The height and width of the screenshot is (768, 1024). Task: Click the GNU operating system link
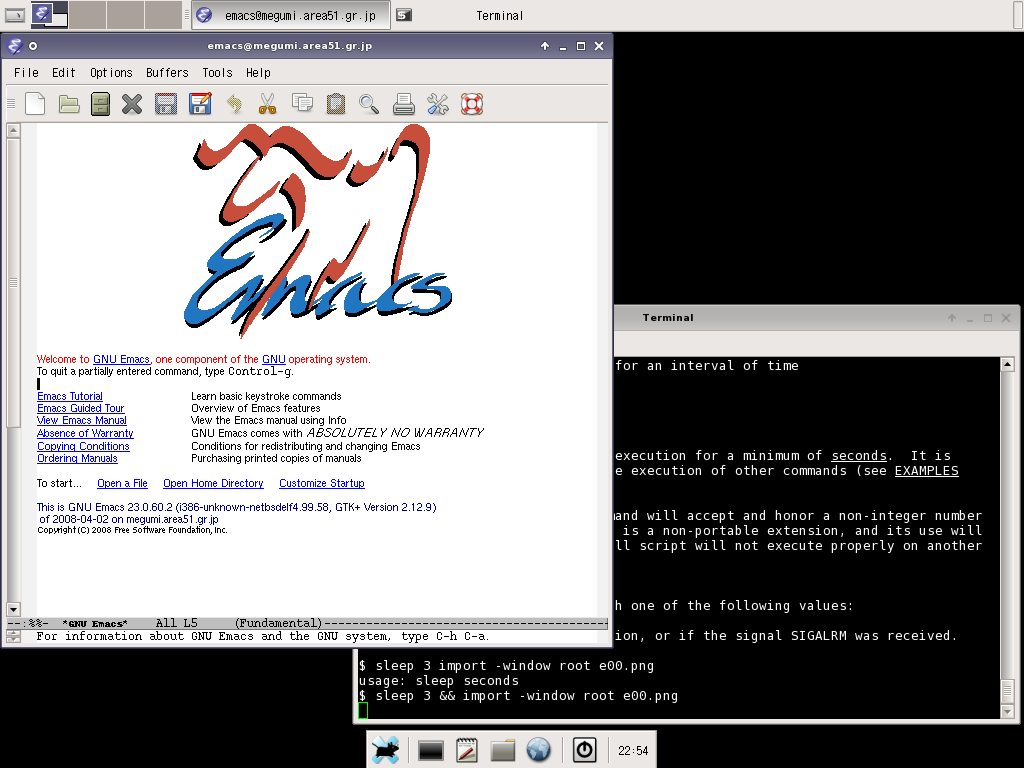point(274,359)
